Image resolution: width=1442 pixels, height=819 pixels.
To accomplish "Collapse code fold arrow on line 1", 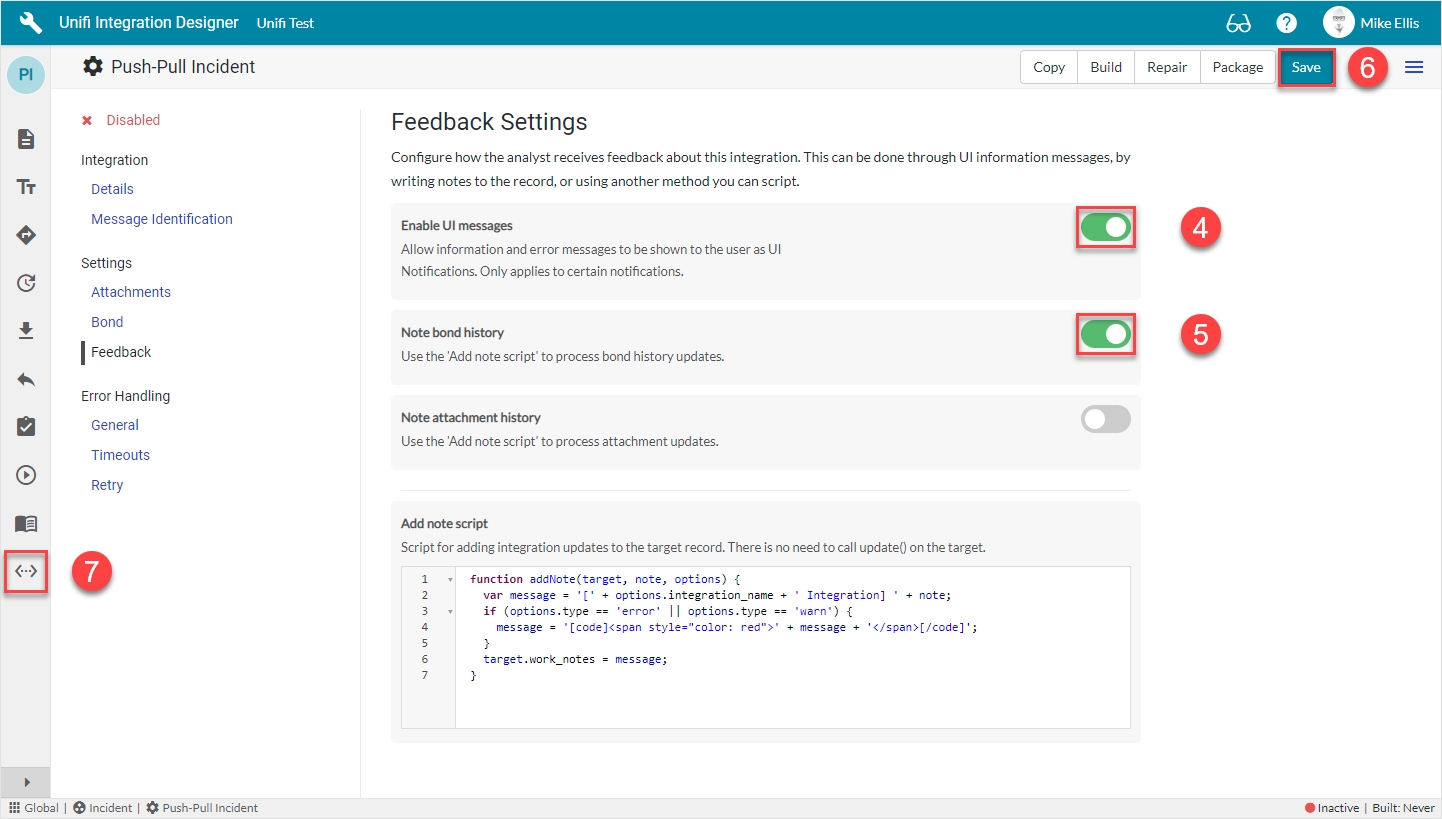I will pyautogui.click(x=450, y=579).
